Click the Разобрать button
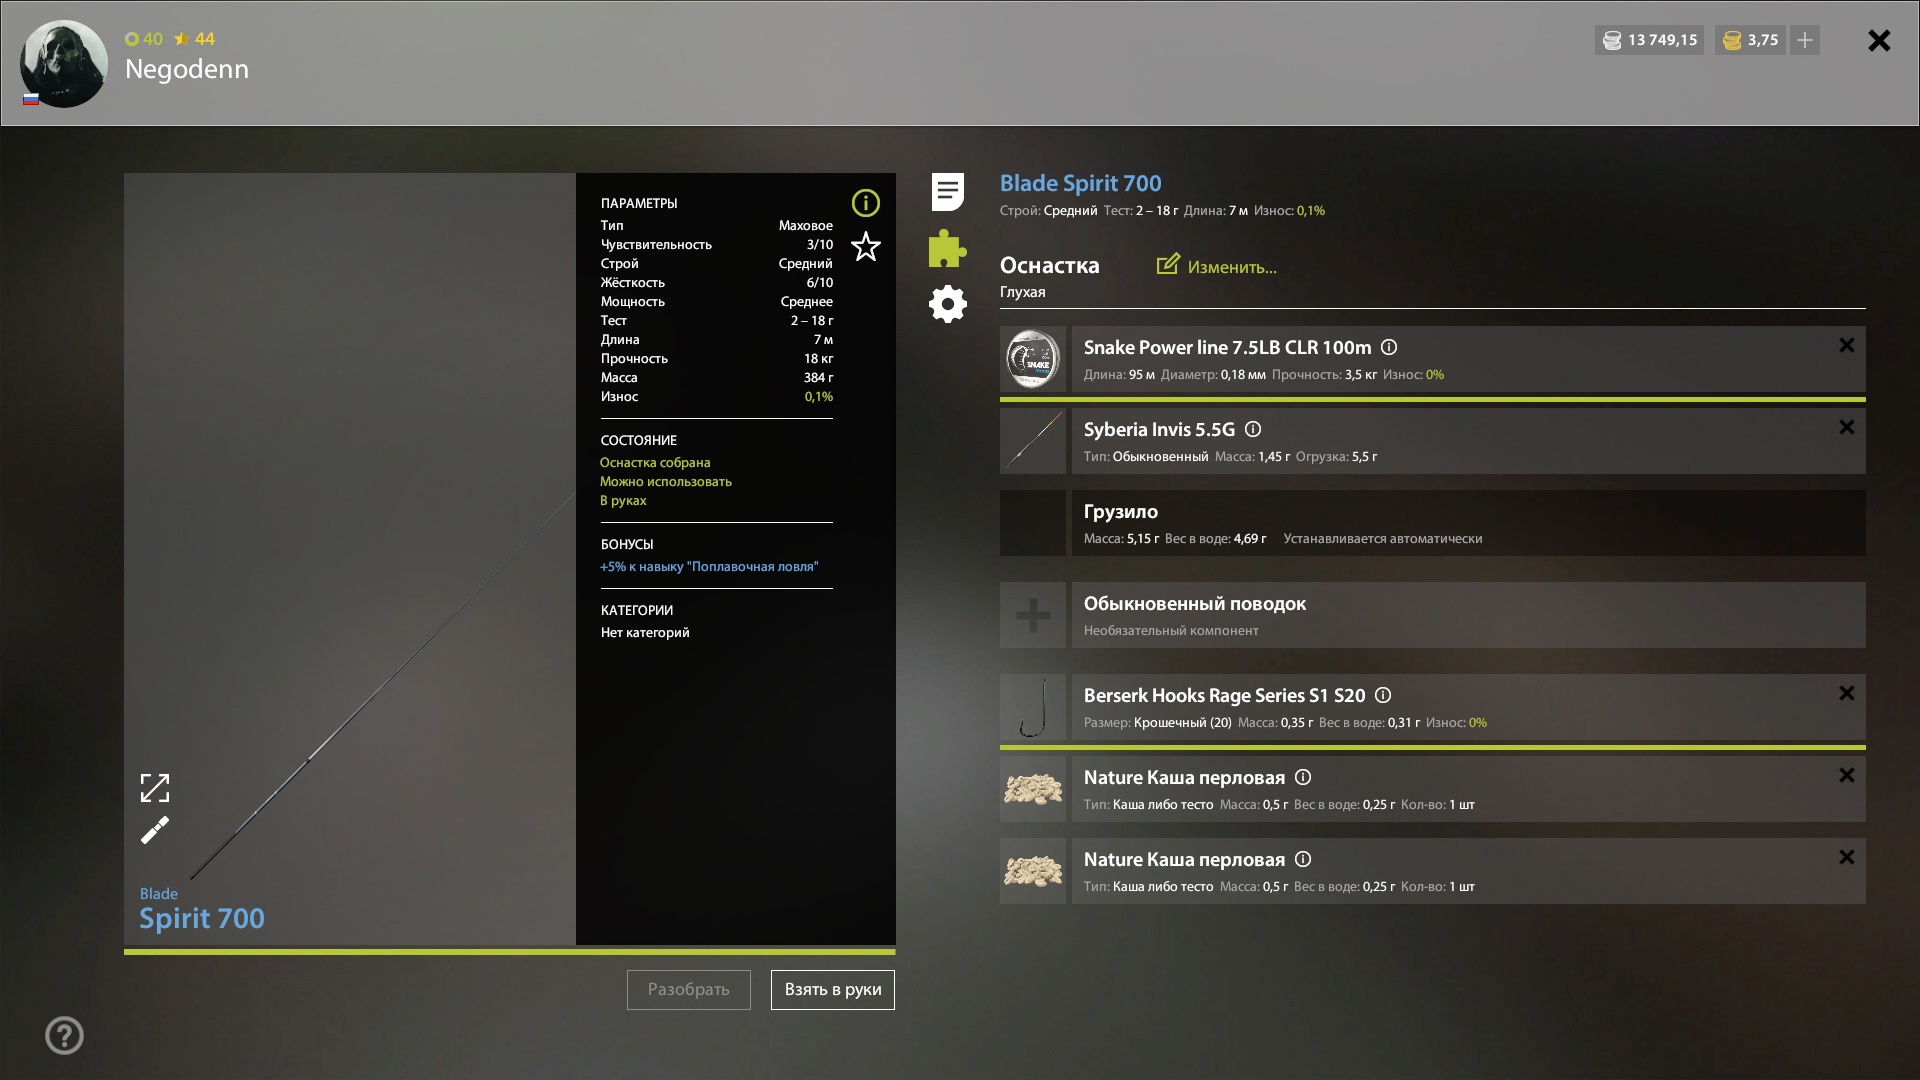Screen dimensions: 1920x1080 [x=688, y=989]
